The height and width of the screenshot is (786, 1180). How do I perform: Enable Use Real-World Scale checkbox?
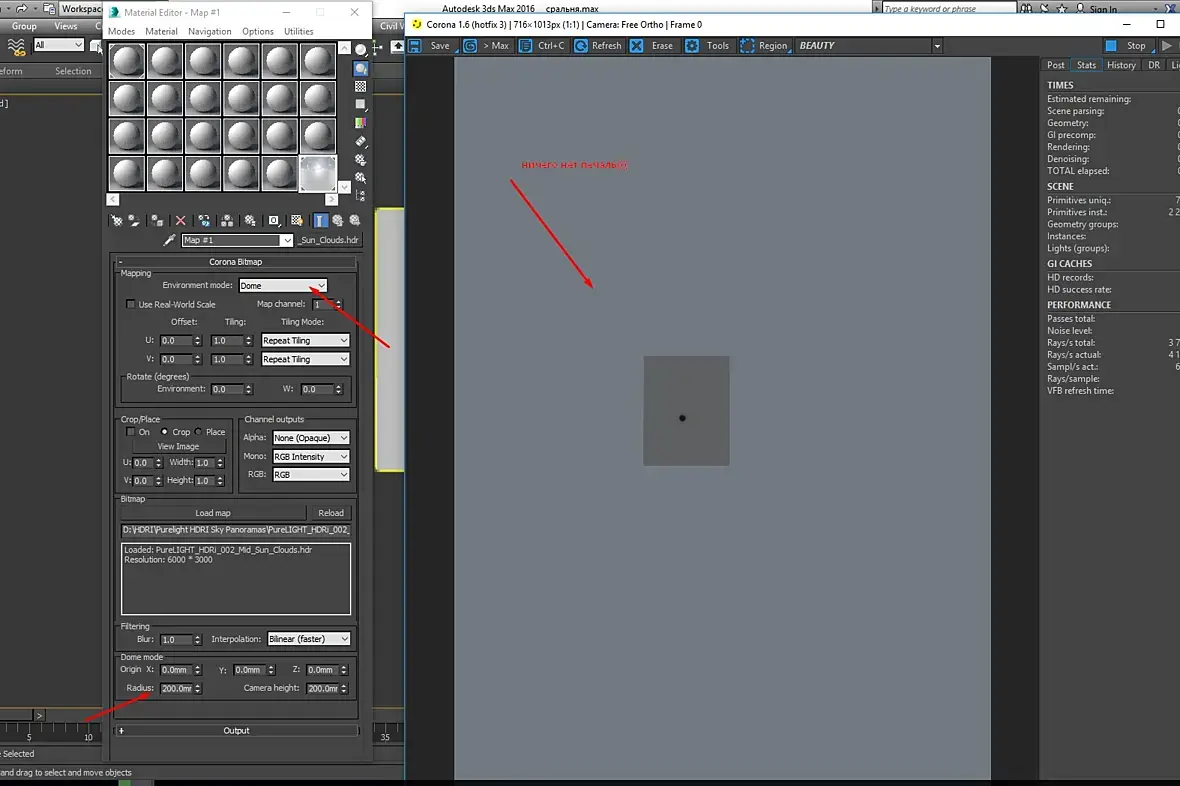coord(131,304)
